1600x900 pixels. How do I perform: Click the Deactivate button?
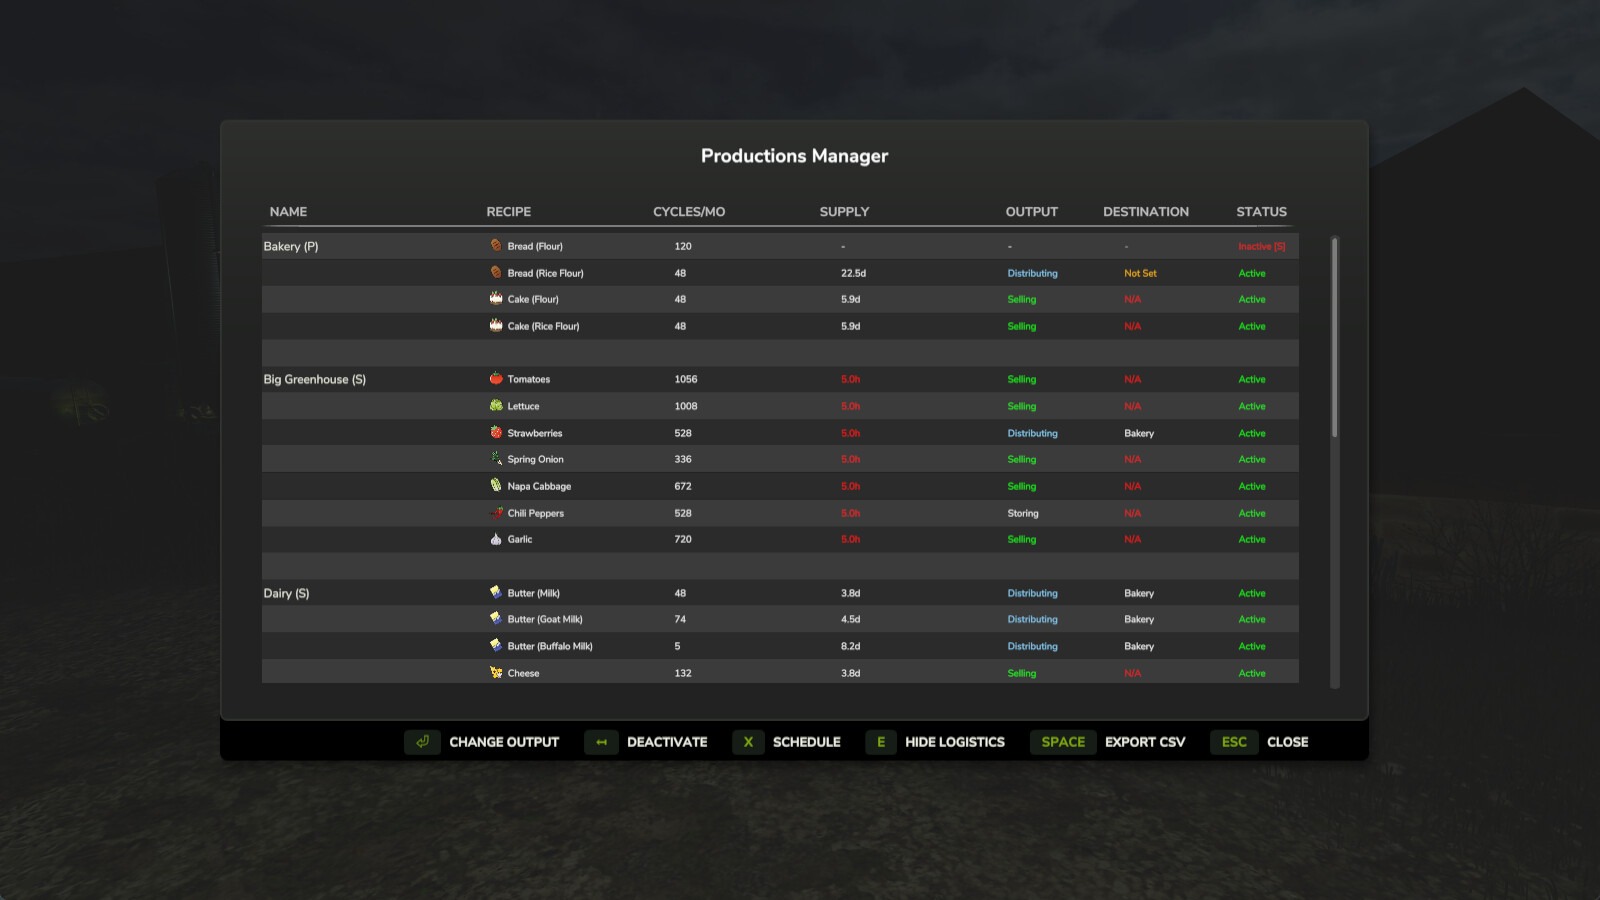coord(647,742)
